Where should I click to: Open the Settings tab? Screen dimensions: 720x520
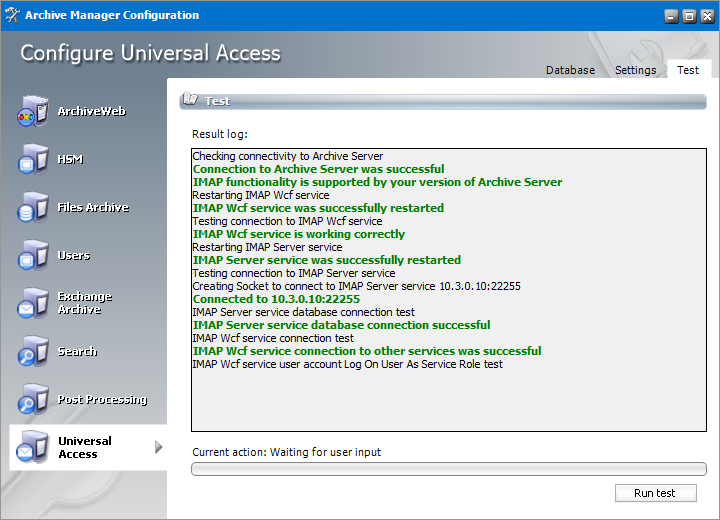click(x=636, y=70)
